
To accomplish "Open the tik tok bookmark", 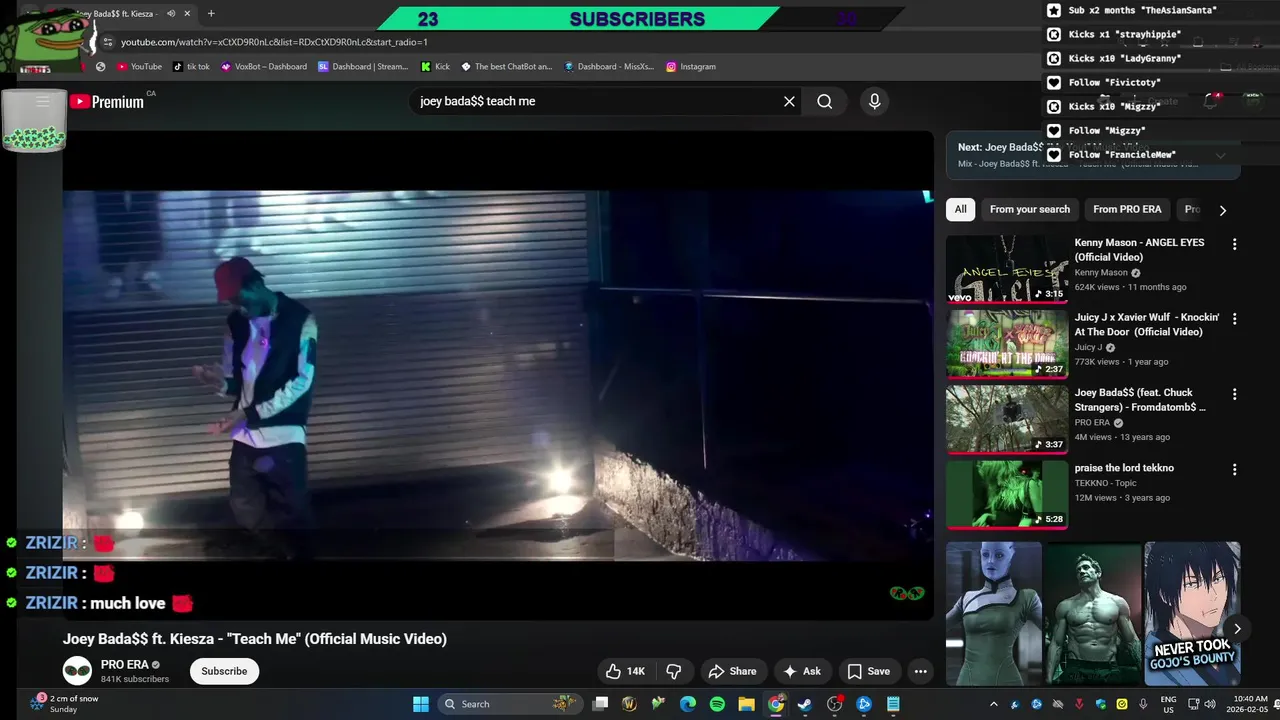I will (191, 66).
